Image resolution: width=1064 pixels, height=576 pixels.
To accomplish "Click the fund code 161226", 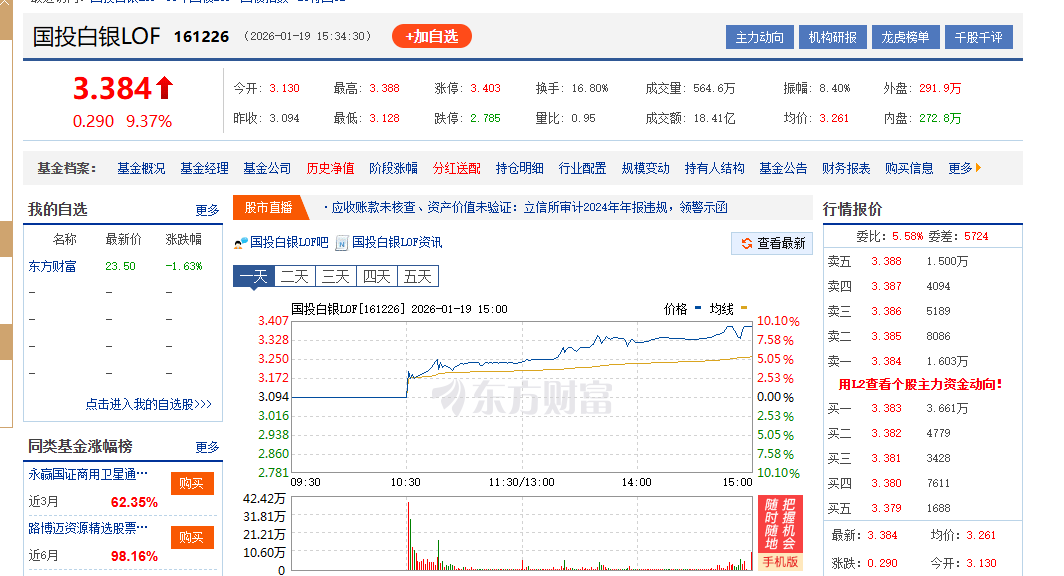I will (202, 37).
